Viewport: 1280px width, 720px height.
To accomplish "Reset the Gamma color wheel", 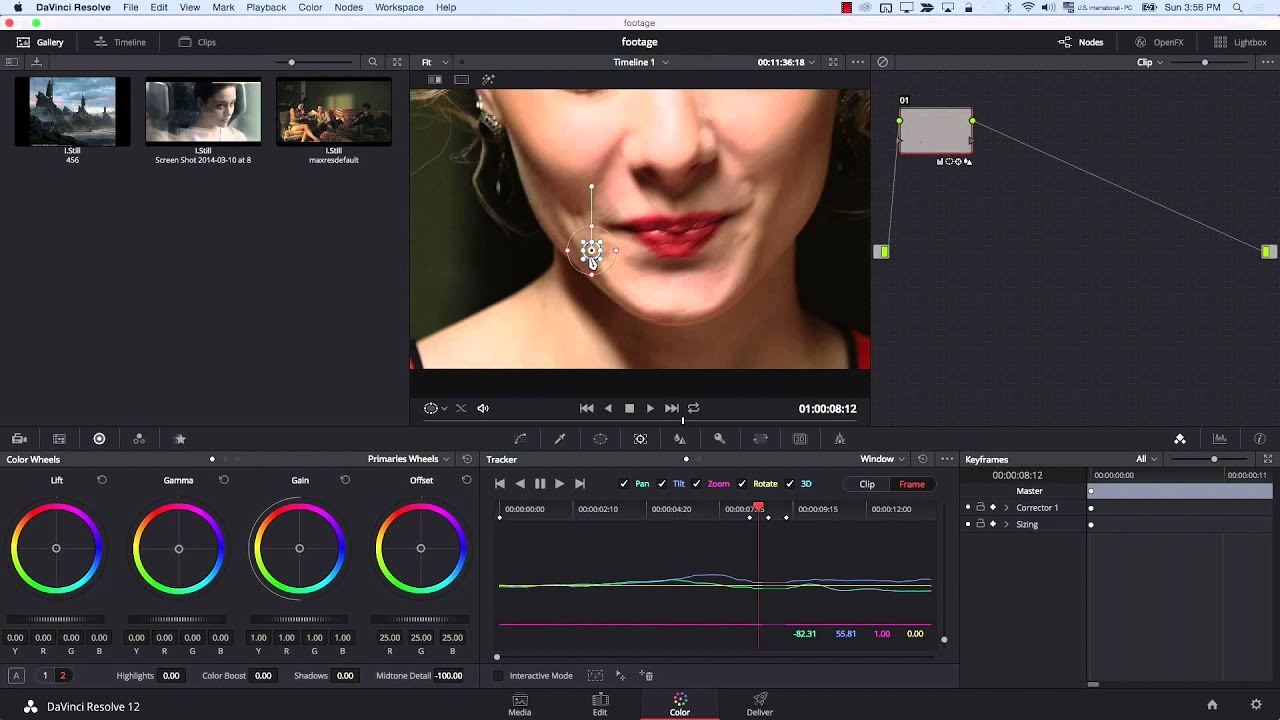I will (x=224, y=480).
